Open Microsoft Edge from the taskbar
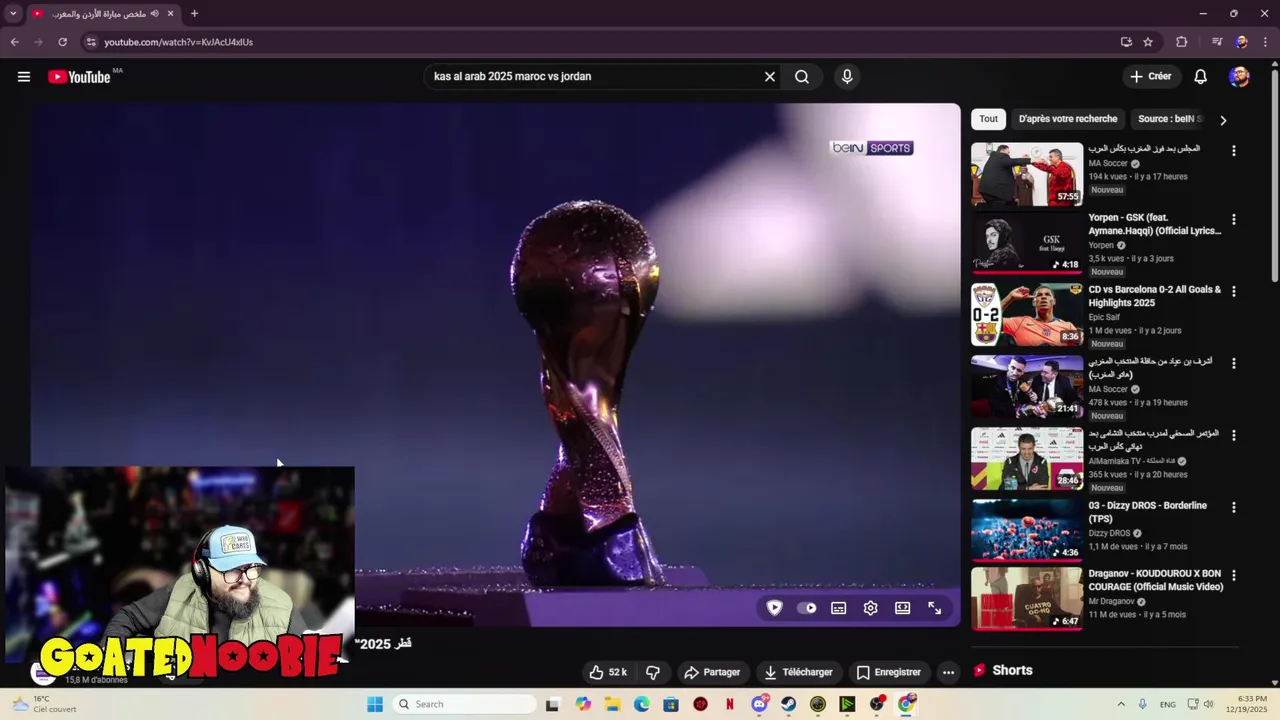 (642, 704)
